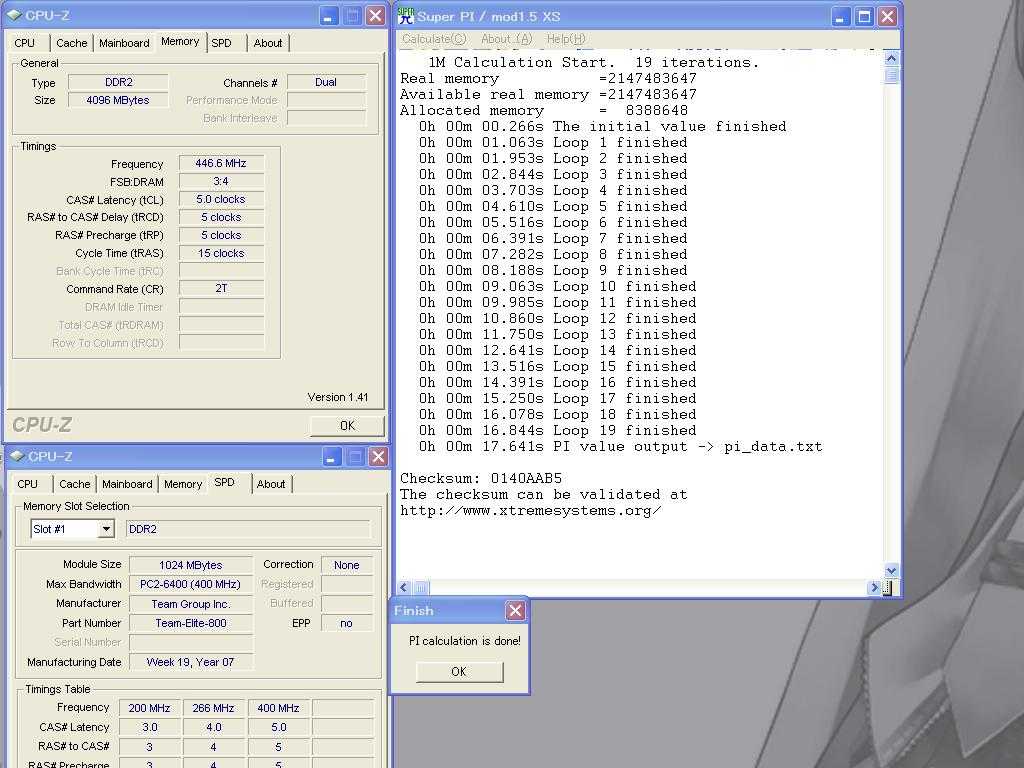Click the 266 MHz timings table frequency cell

214,708
